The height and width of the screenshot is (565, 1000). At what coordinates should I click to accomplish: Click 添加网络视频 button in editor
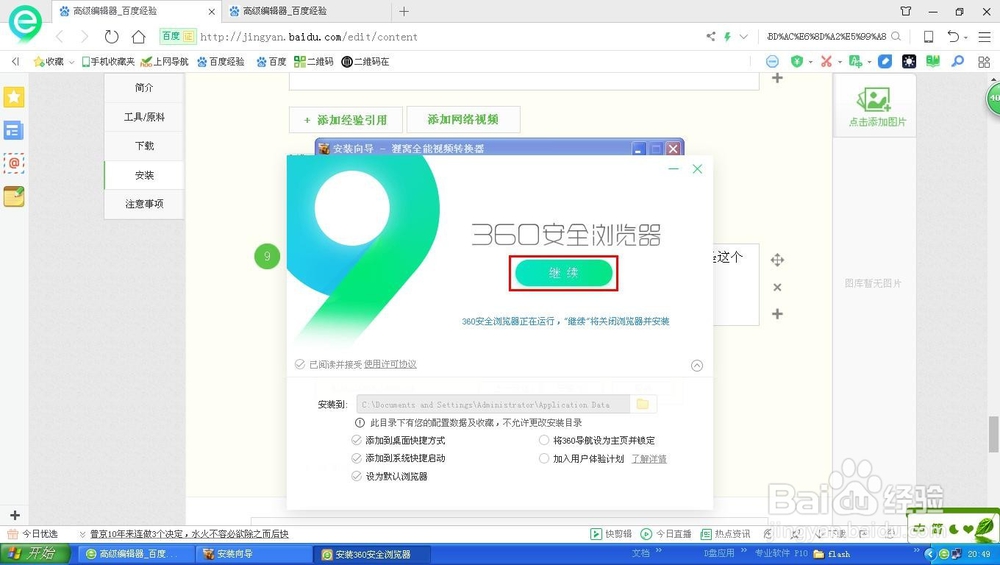pyautogui.click(x=463, y=119)
